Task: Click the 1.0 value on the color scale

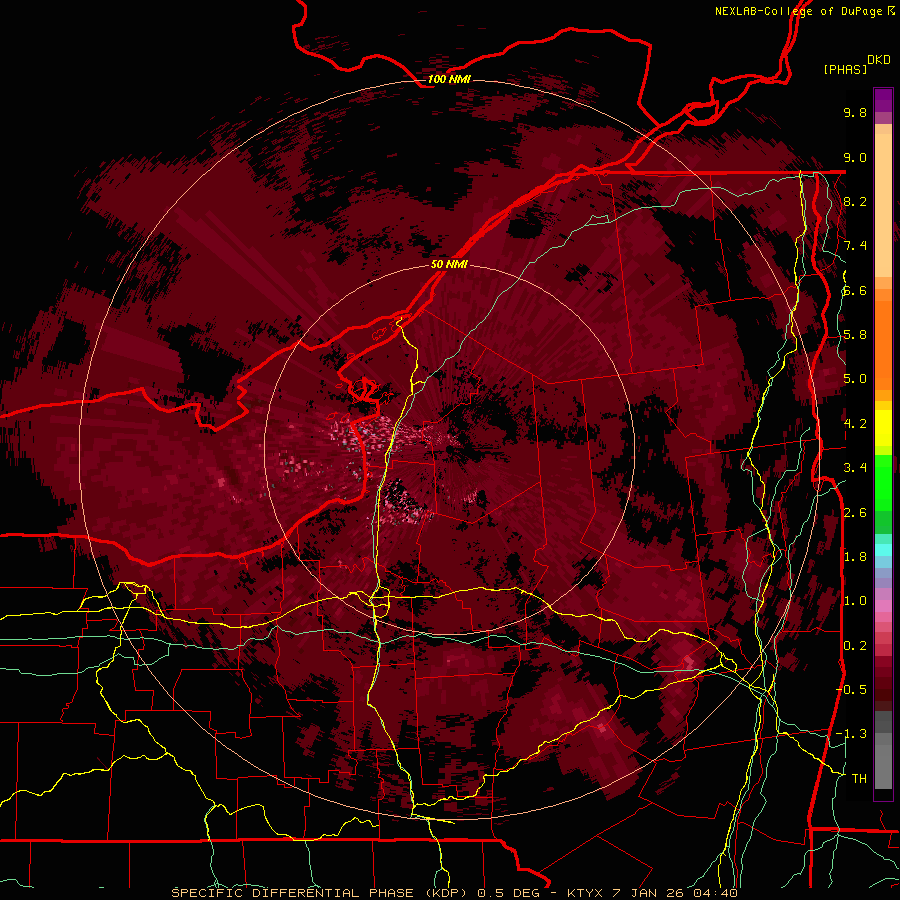Action: point(855,601)
